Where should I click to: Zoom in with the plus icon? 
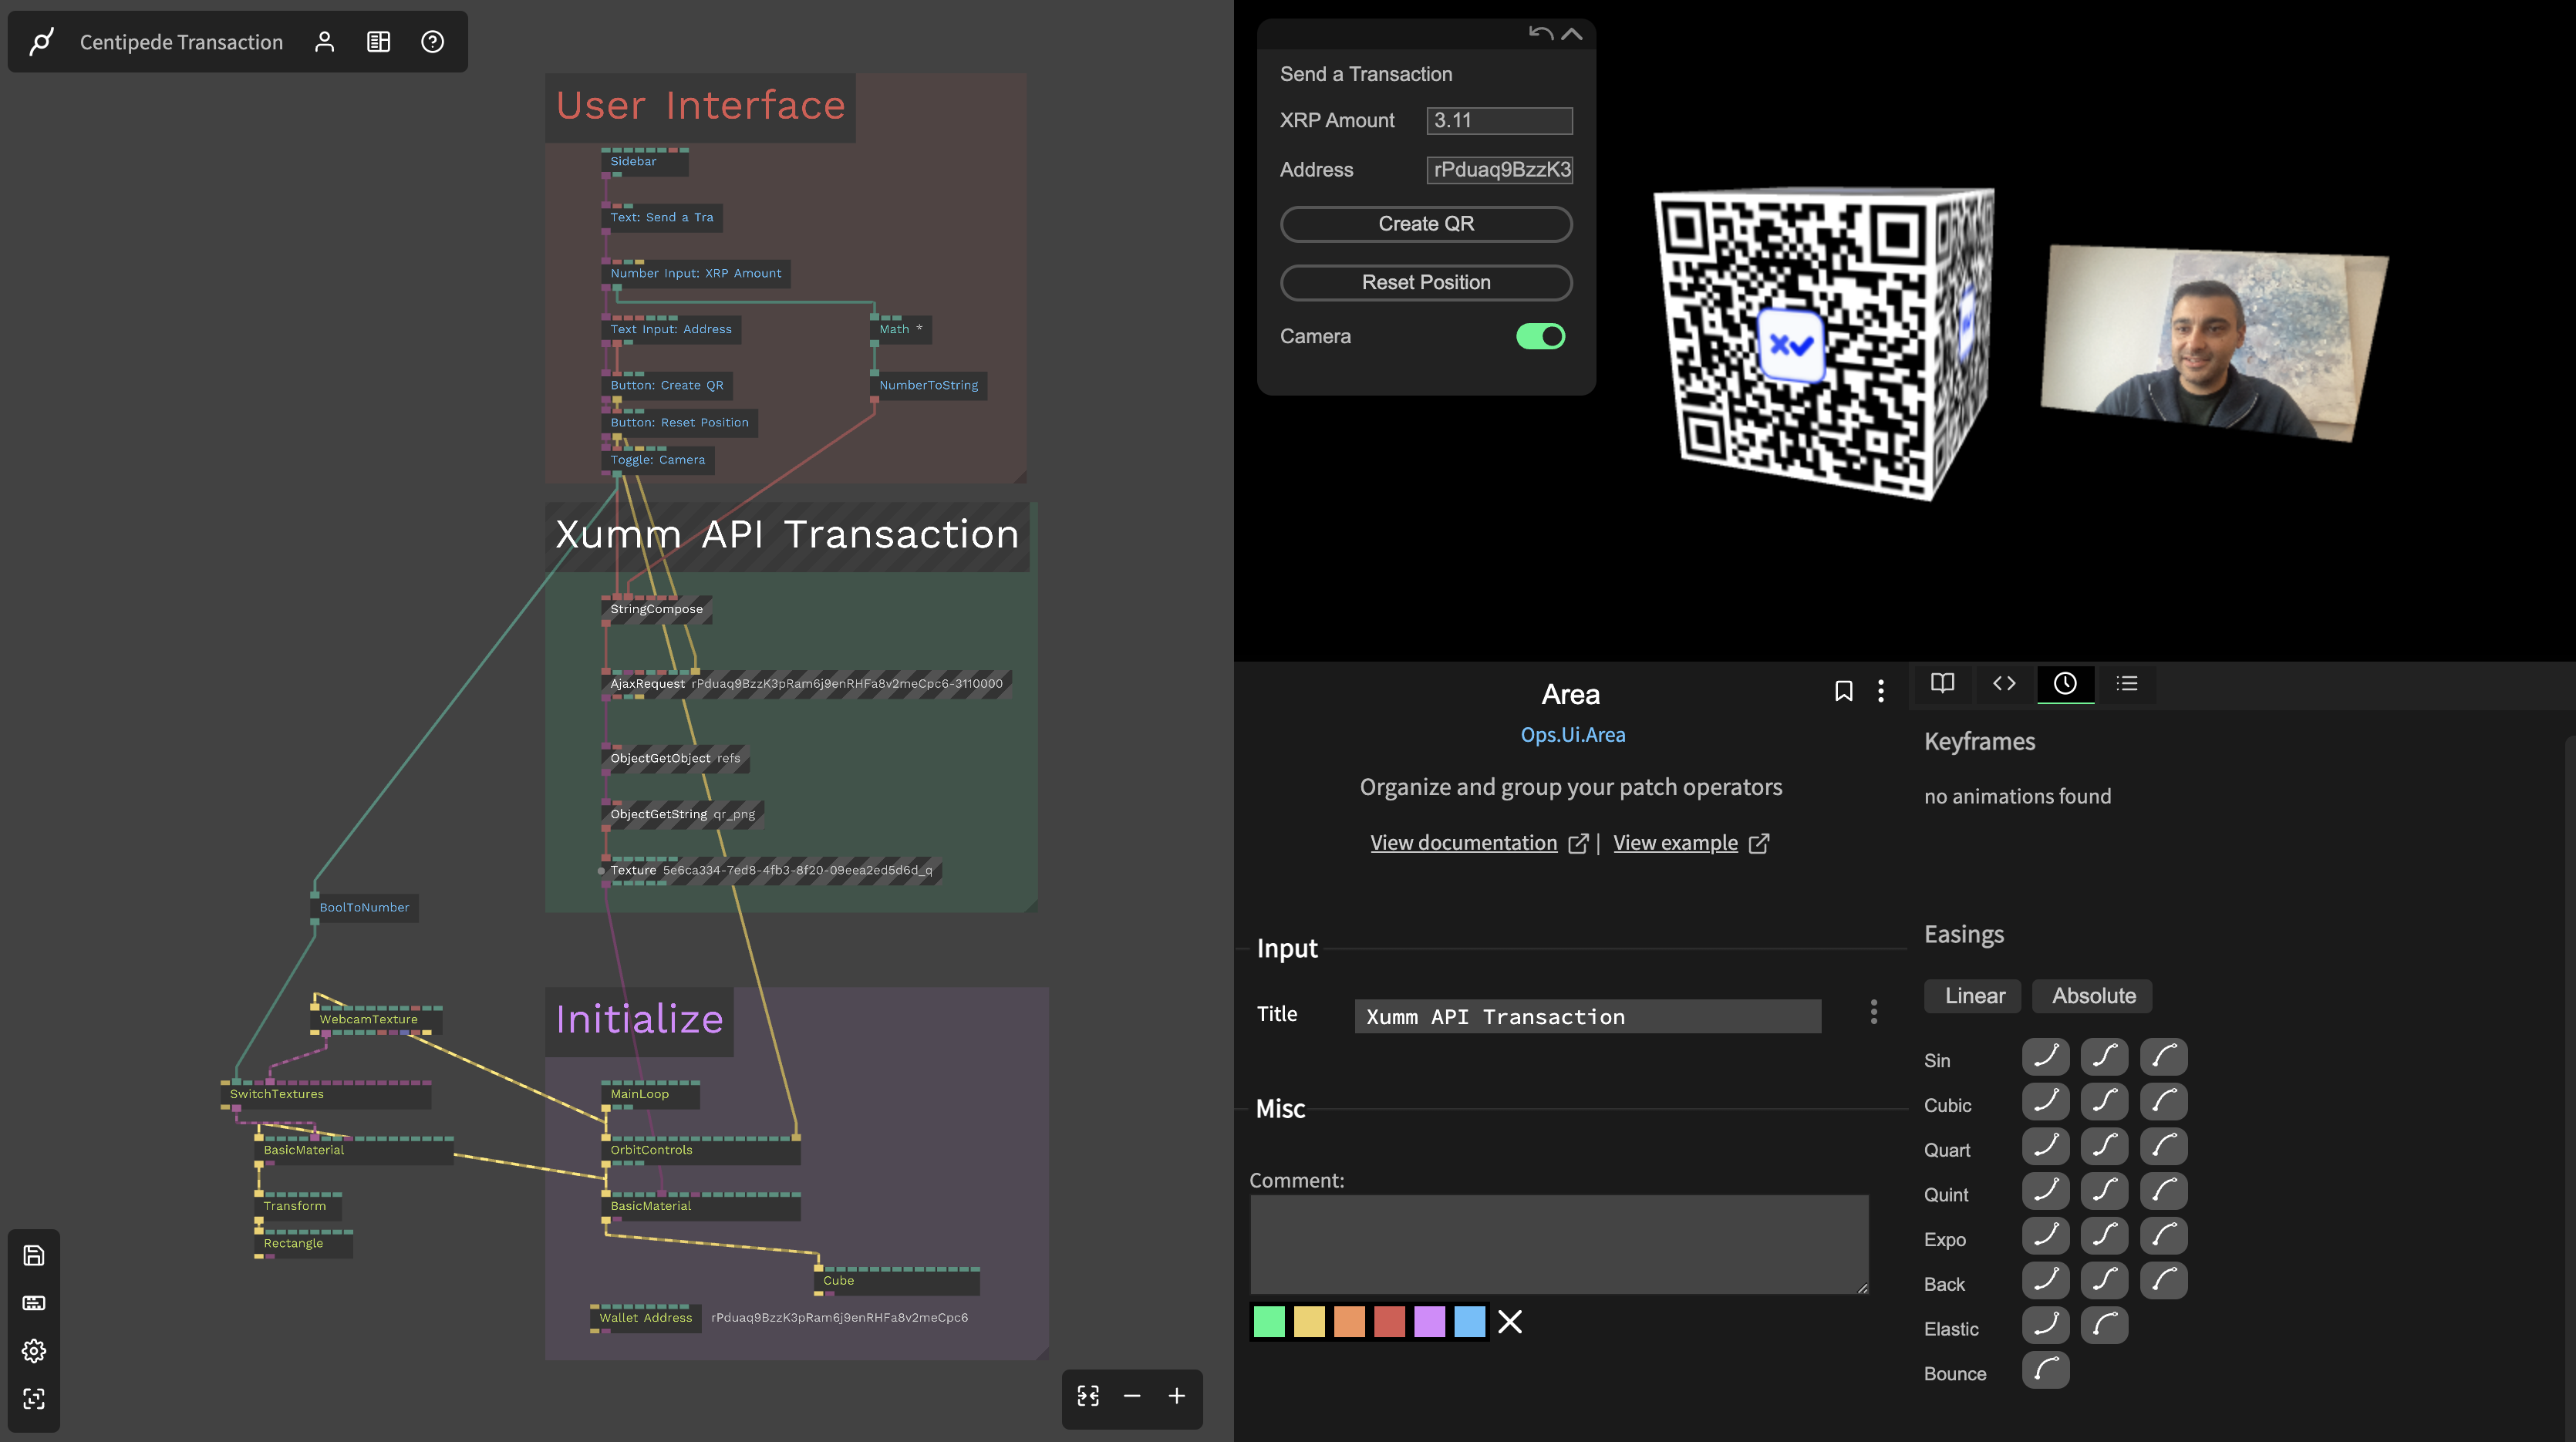click(1177, 1396)
